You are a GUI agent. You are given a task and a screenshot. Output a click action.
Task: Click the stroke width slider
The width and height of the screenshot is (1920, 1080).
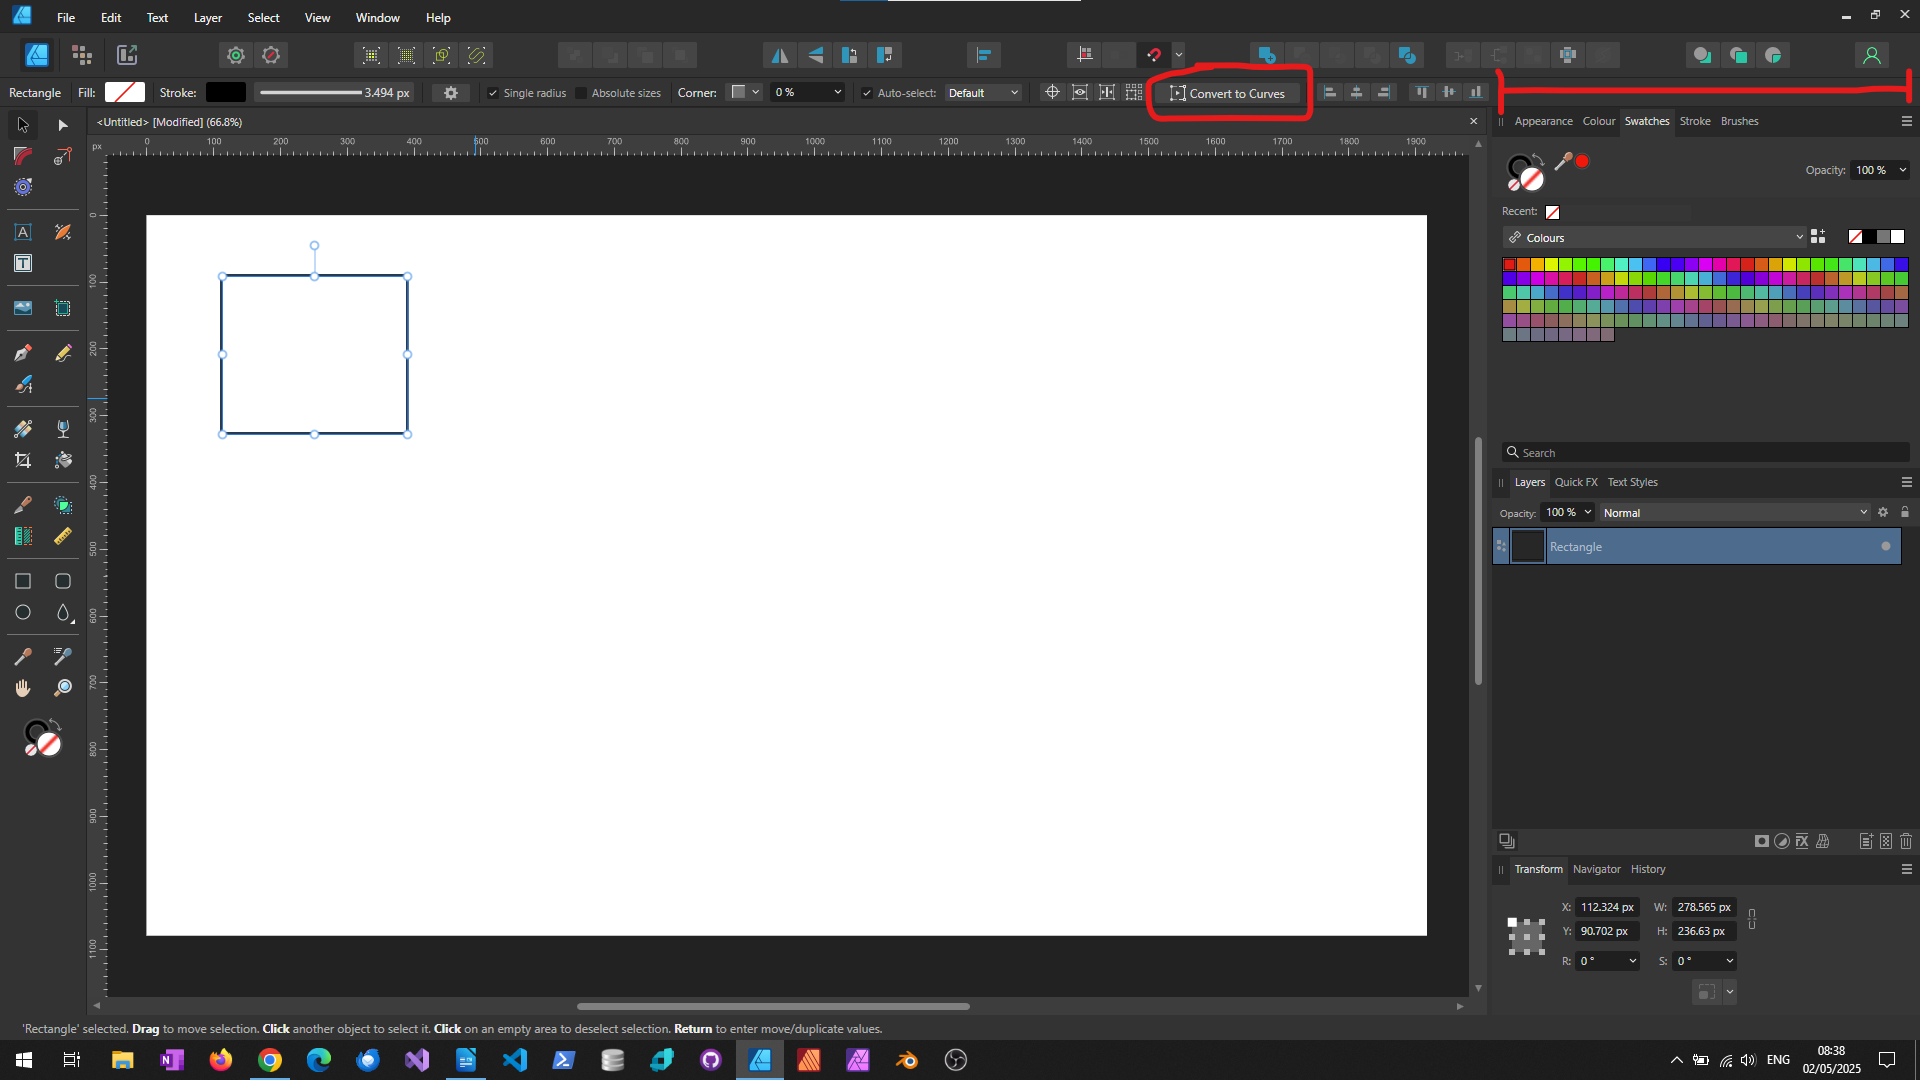[311, 93]
